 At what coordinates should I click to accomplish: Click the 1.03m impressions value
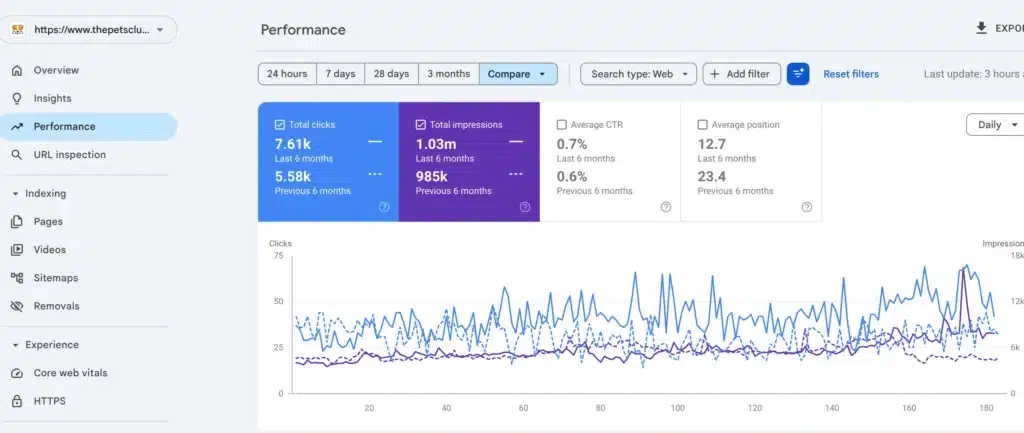coord(436,144)
